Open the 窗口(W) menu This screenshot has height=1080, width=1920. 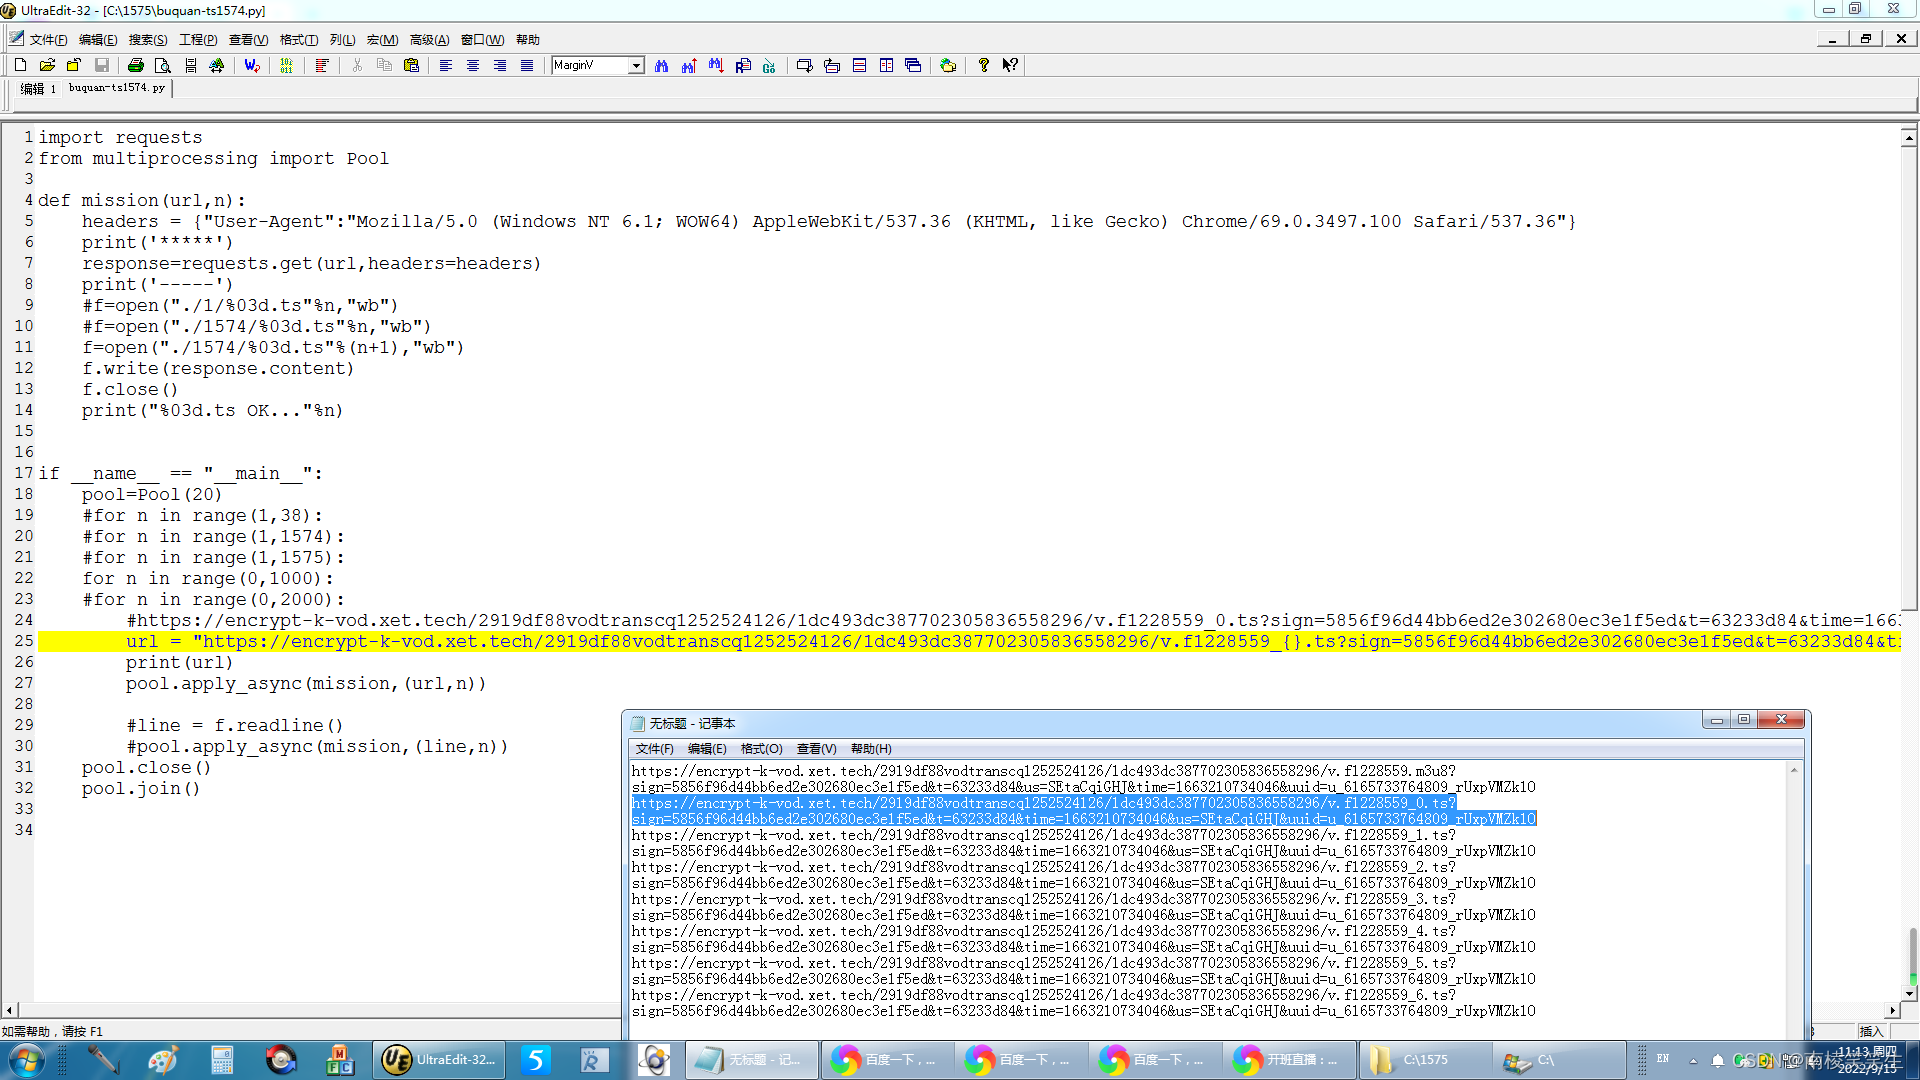(482, 40)
